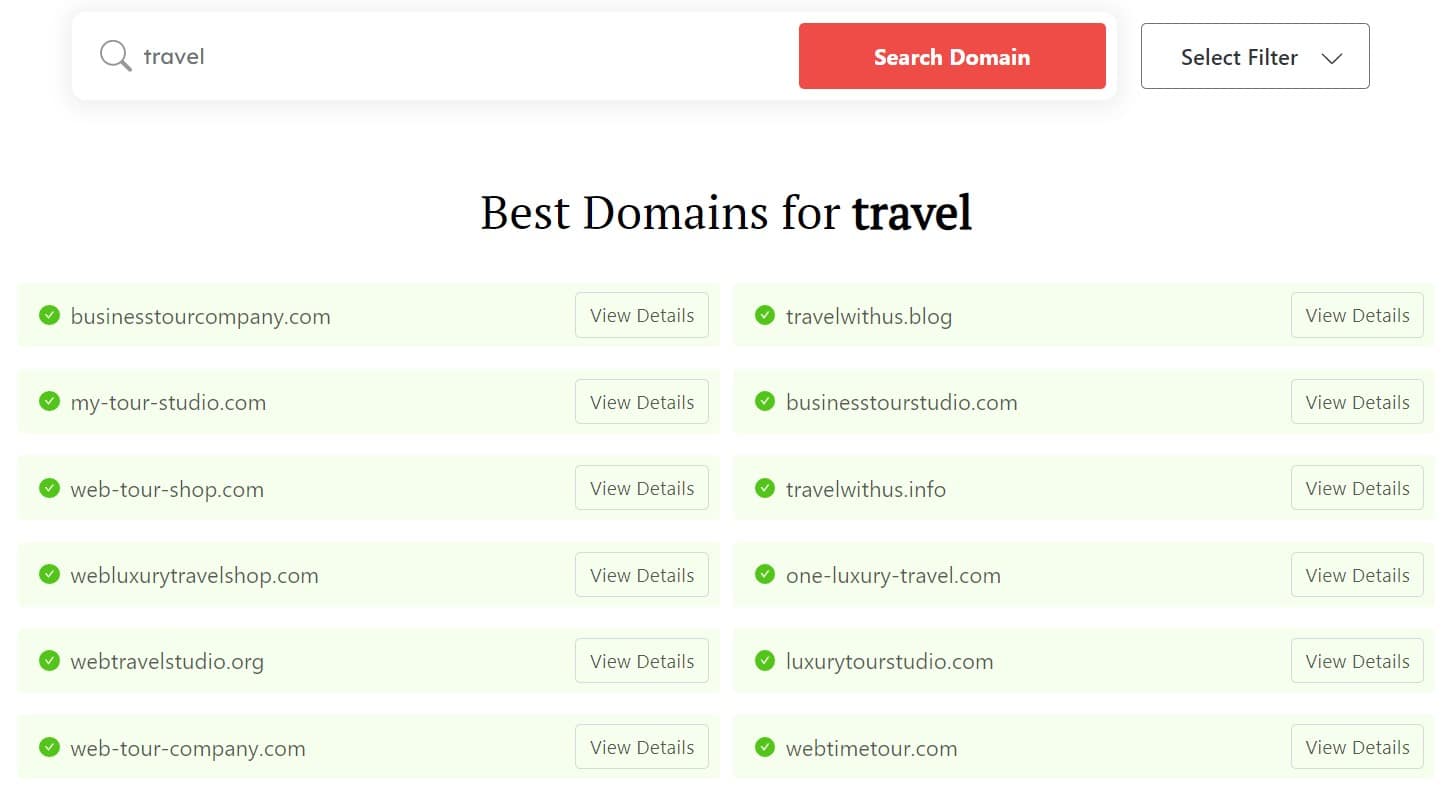The height and width of the screenshot is (798, 1453).
Task: View details for web-tour-company.com
Action: coord(641,747)
